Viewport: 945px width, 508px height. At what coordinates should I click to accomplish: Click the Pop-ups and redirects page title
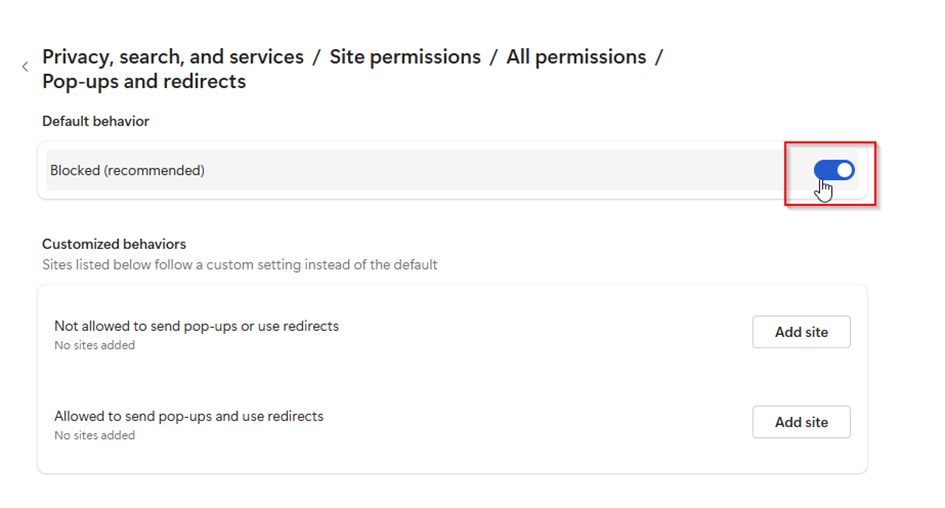[144, 82]
